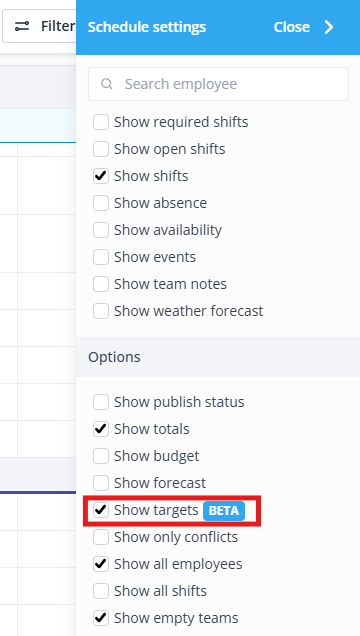Viewport: 360px width, 636px height.
Task: Uncheck Show targets checkbox
Action: 101,510
